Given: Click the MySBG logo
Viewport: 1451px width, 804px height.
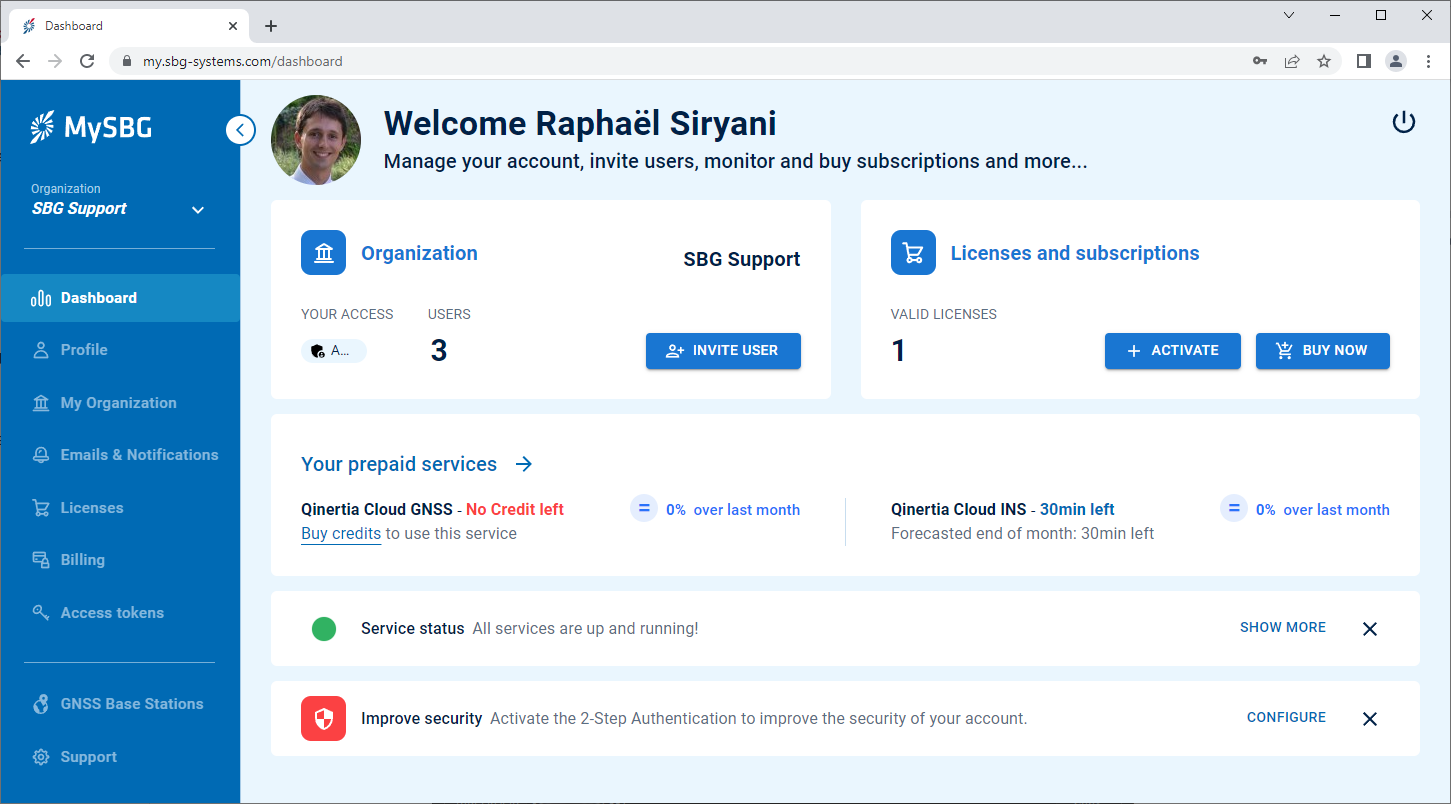Looking at the screenshot, I should pyautogui.click(x=91, y=128).
